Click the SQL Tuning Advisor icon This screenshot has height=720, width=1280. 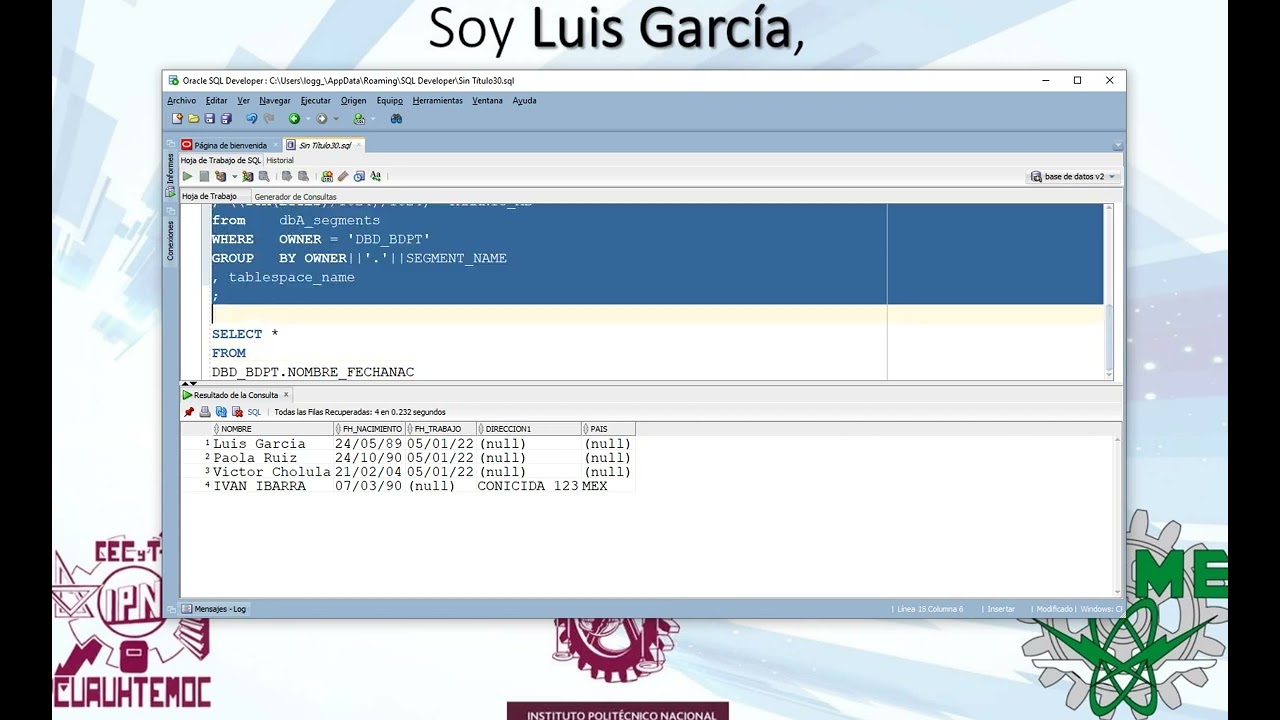[264, 176]
